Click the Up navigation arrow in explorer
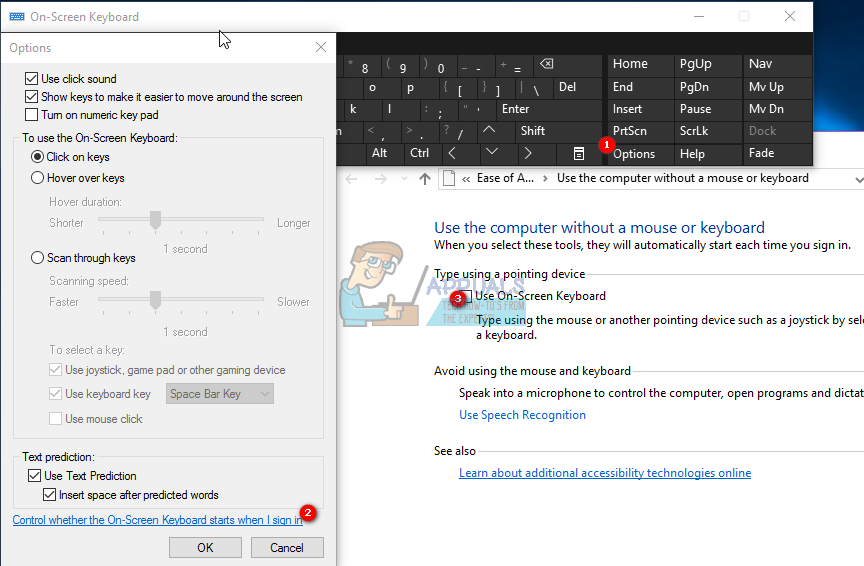 425,179
